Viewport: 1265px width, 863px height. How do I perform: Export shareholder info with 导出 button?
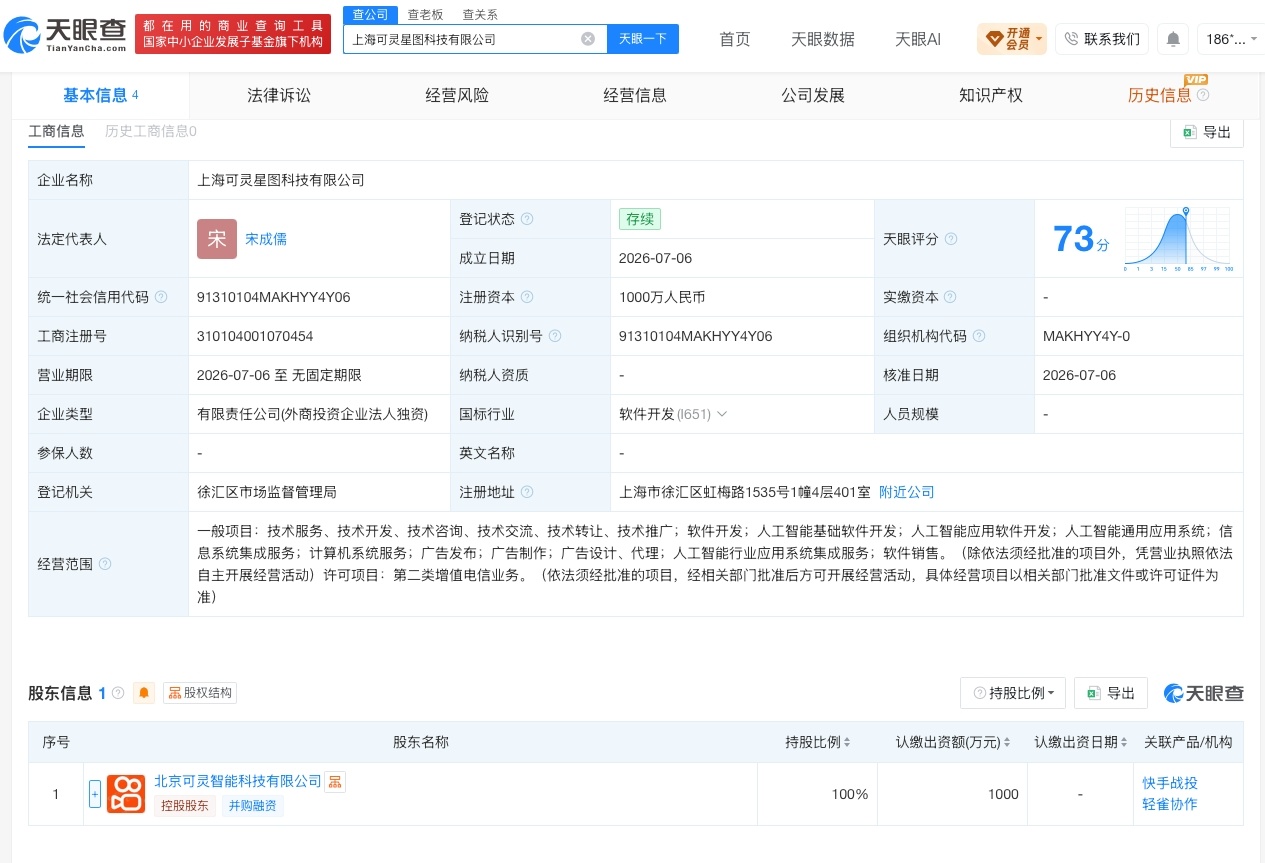tap(1111, 693)
